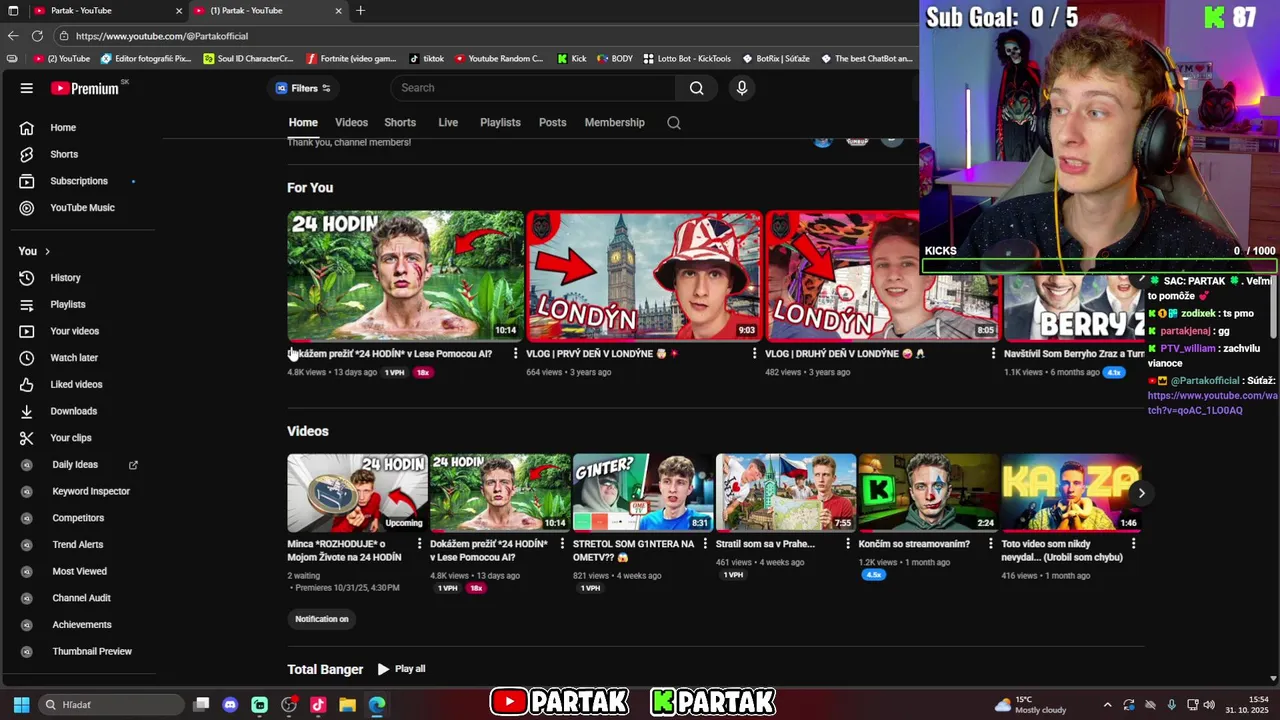Open options menu for VLOG PRVÝ DEŇ video
The height and width of the screenshot is (720, 1280).
point(754,354)
